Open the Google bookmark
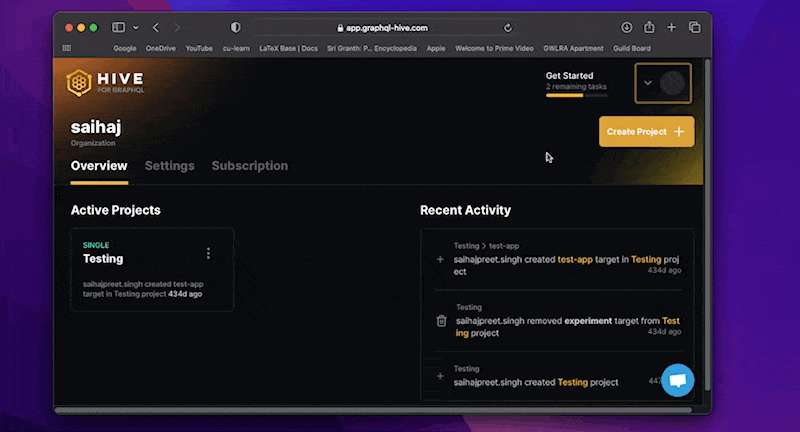The image size is (800, 432). (x=124, y=48)
